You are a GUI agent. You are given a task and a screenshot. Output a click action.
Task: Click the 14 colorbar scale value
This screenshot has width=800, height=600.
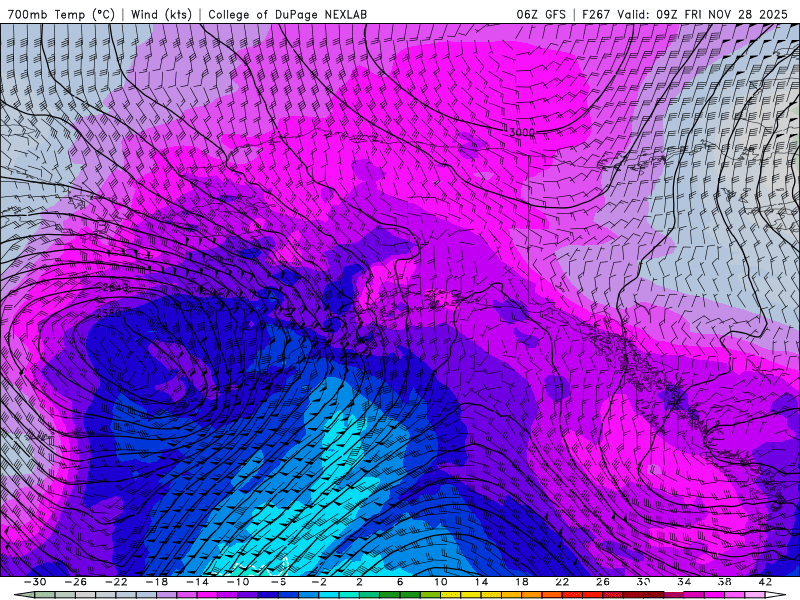[x=481, y=582]
